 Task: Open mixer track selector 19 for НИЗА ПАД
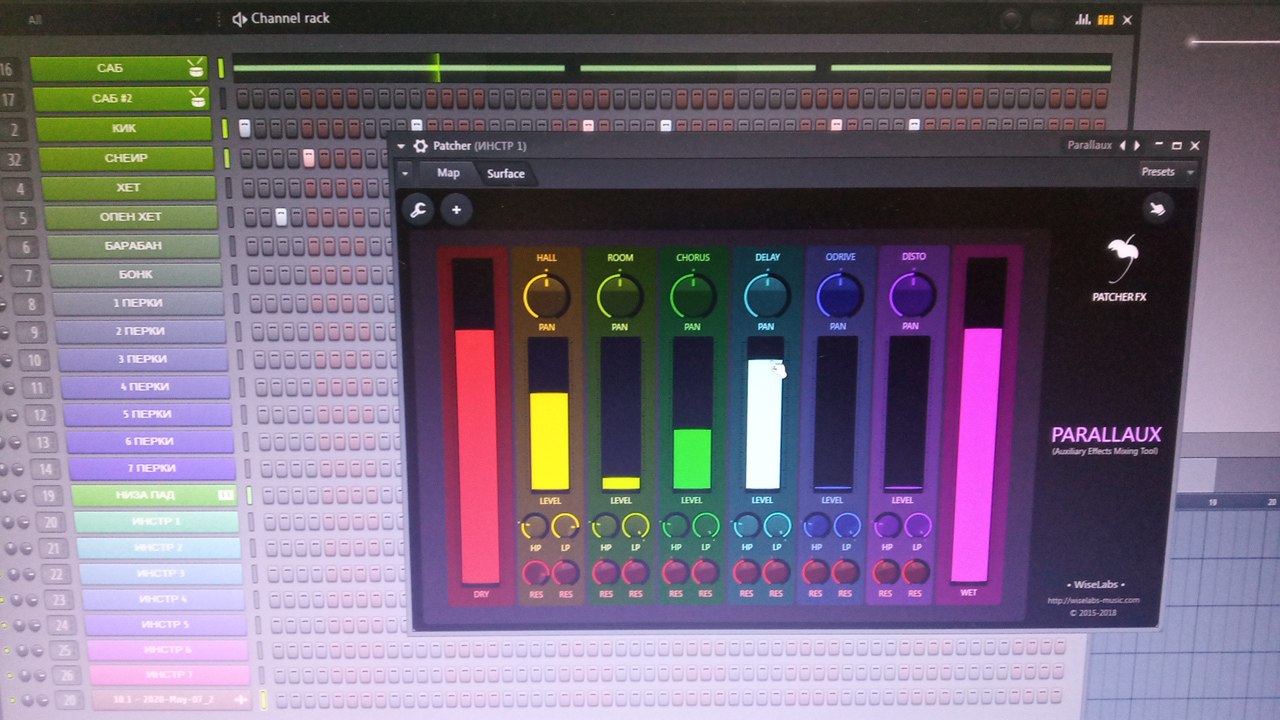pyautogui.click(x=48, y=496)
